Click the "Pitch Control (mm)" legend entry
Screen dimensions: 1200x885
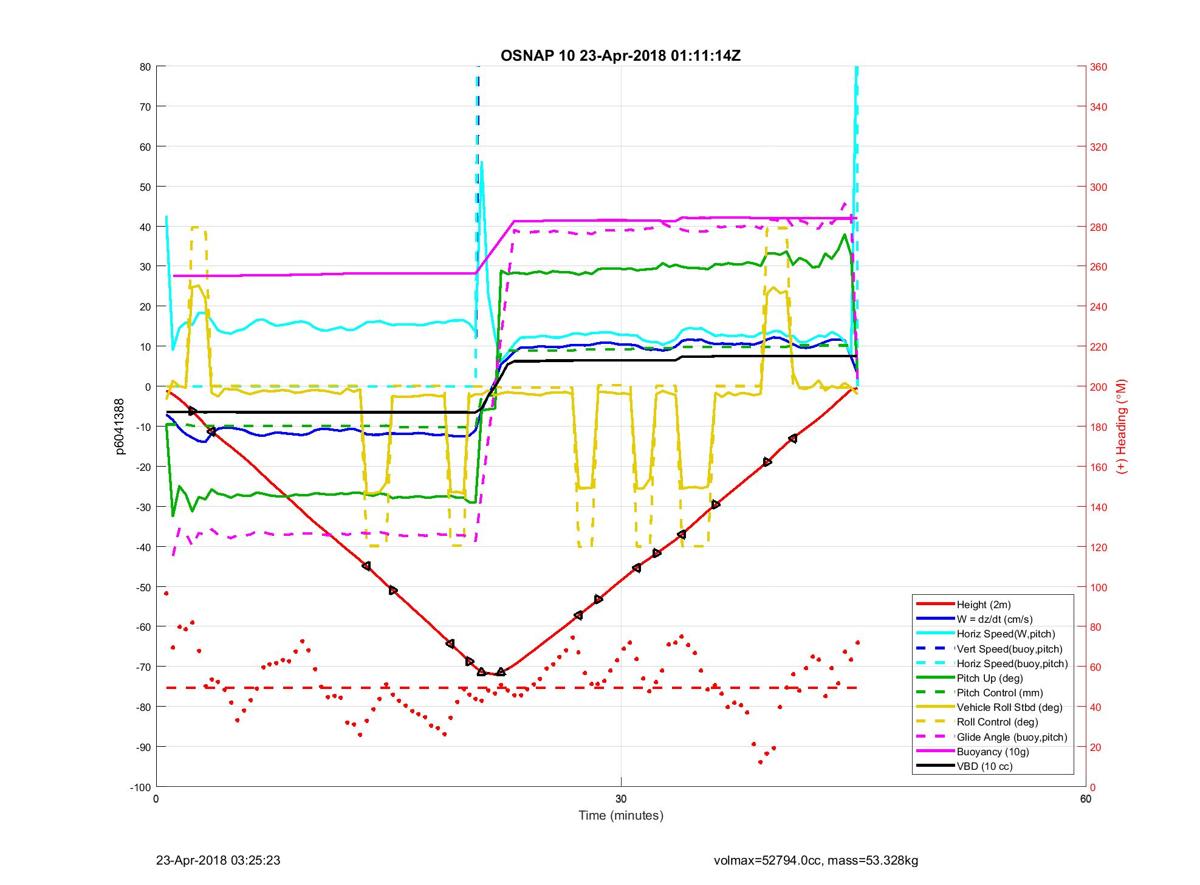pyautogui.click(x=1001, y=693)
